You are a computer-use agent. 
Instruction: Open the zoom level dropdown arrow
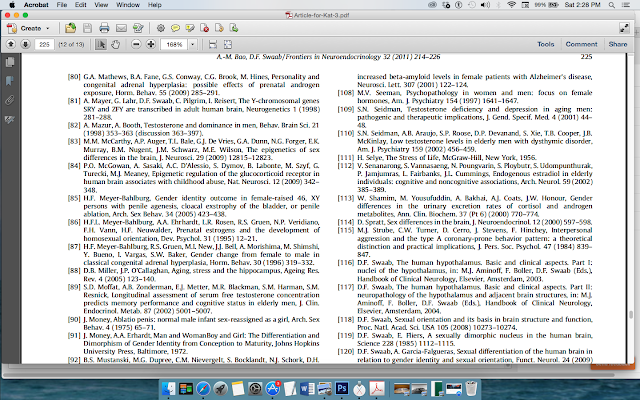click(x=192, y=44)
